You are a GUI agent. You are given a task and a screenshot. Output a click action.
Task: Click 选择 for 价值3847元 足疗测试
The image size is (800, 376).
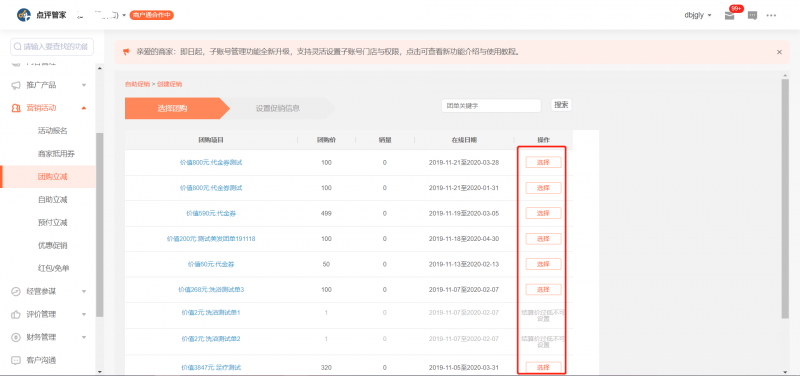[x=543, y=367]
